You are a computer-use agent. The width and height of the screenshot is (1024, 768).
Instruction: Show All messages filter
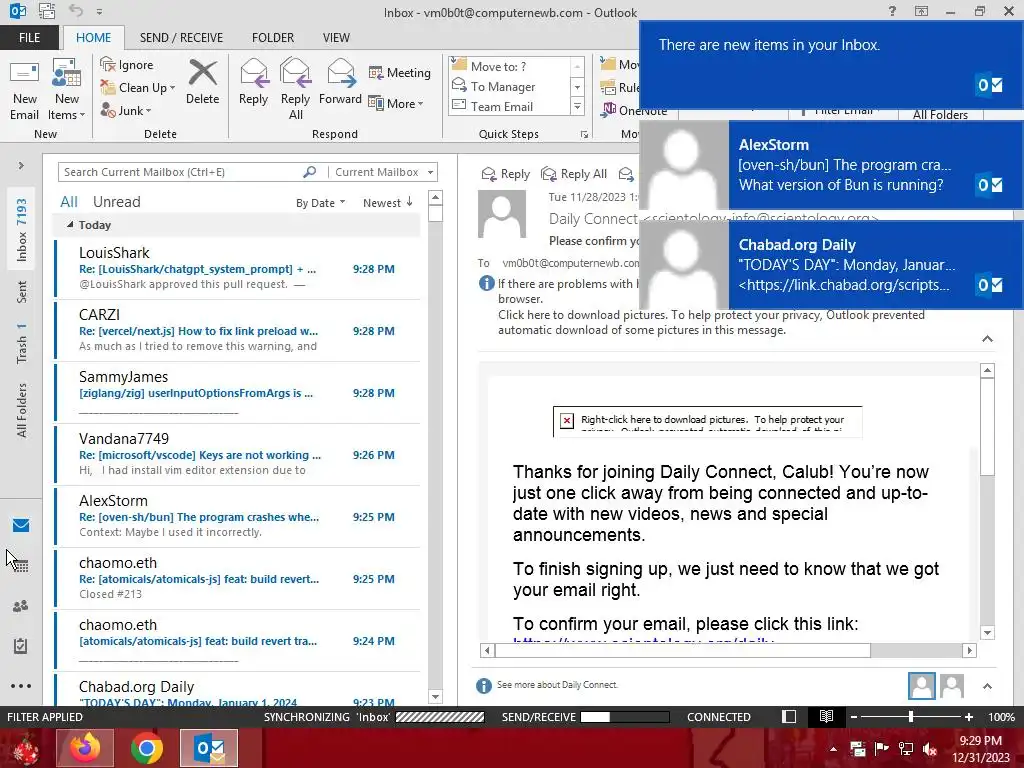pyautogui.click(x=69, y=202)
